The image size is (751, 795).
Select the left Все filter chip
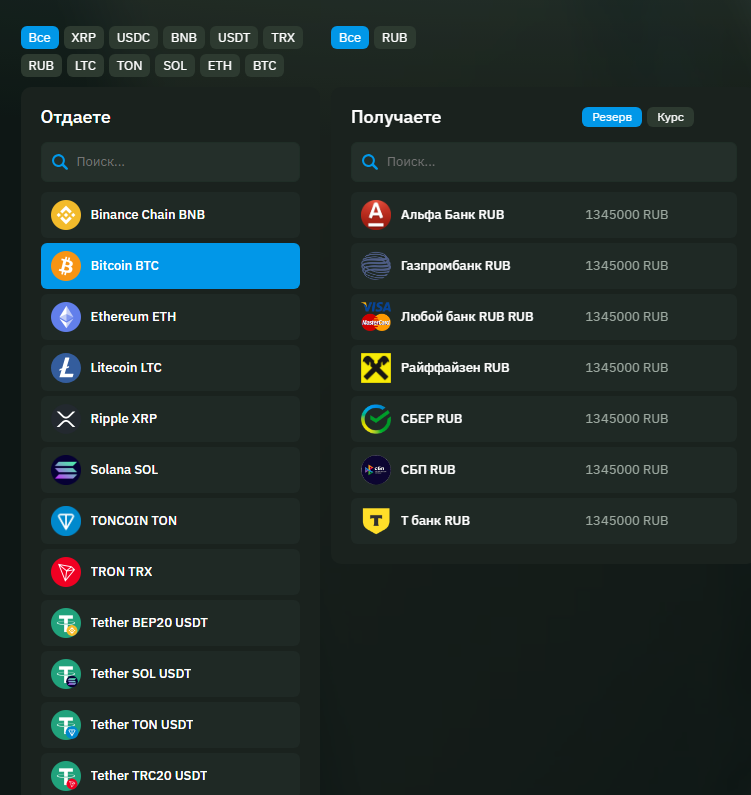point(40,38)
